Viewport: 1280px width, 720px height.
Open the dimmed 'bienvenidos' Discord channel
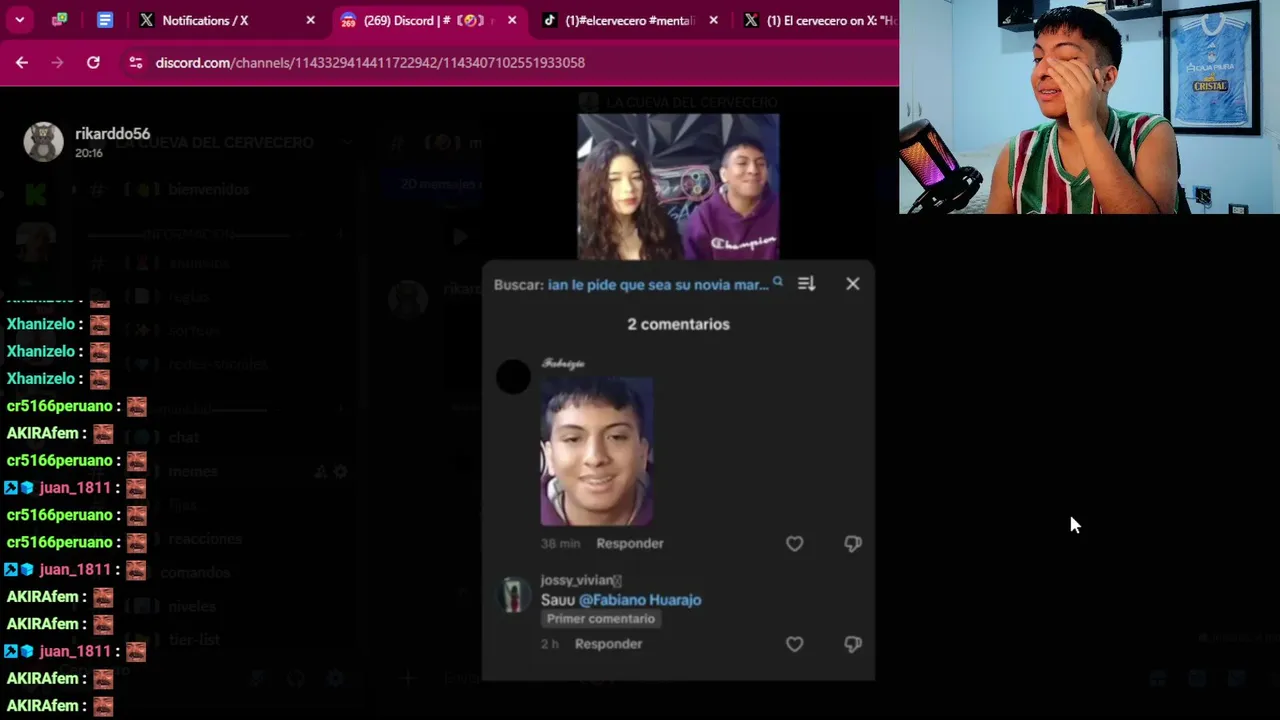pyautogui.click(x=208, y=189)
